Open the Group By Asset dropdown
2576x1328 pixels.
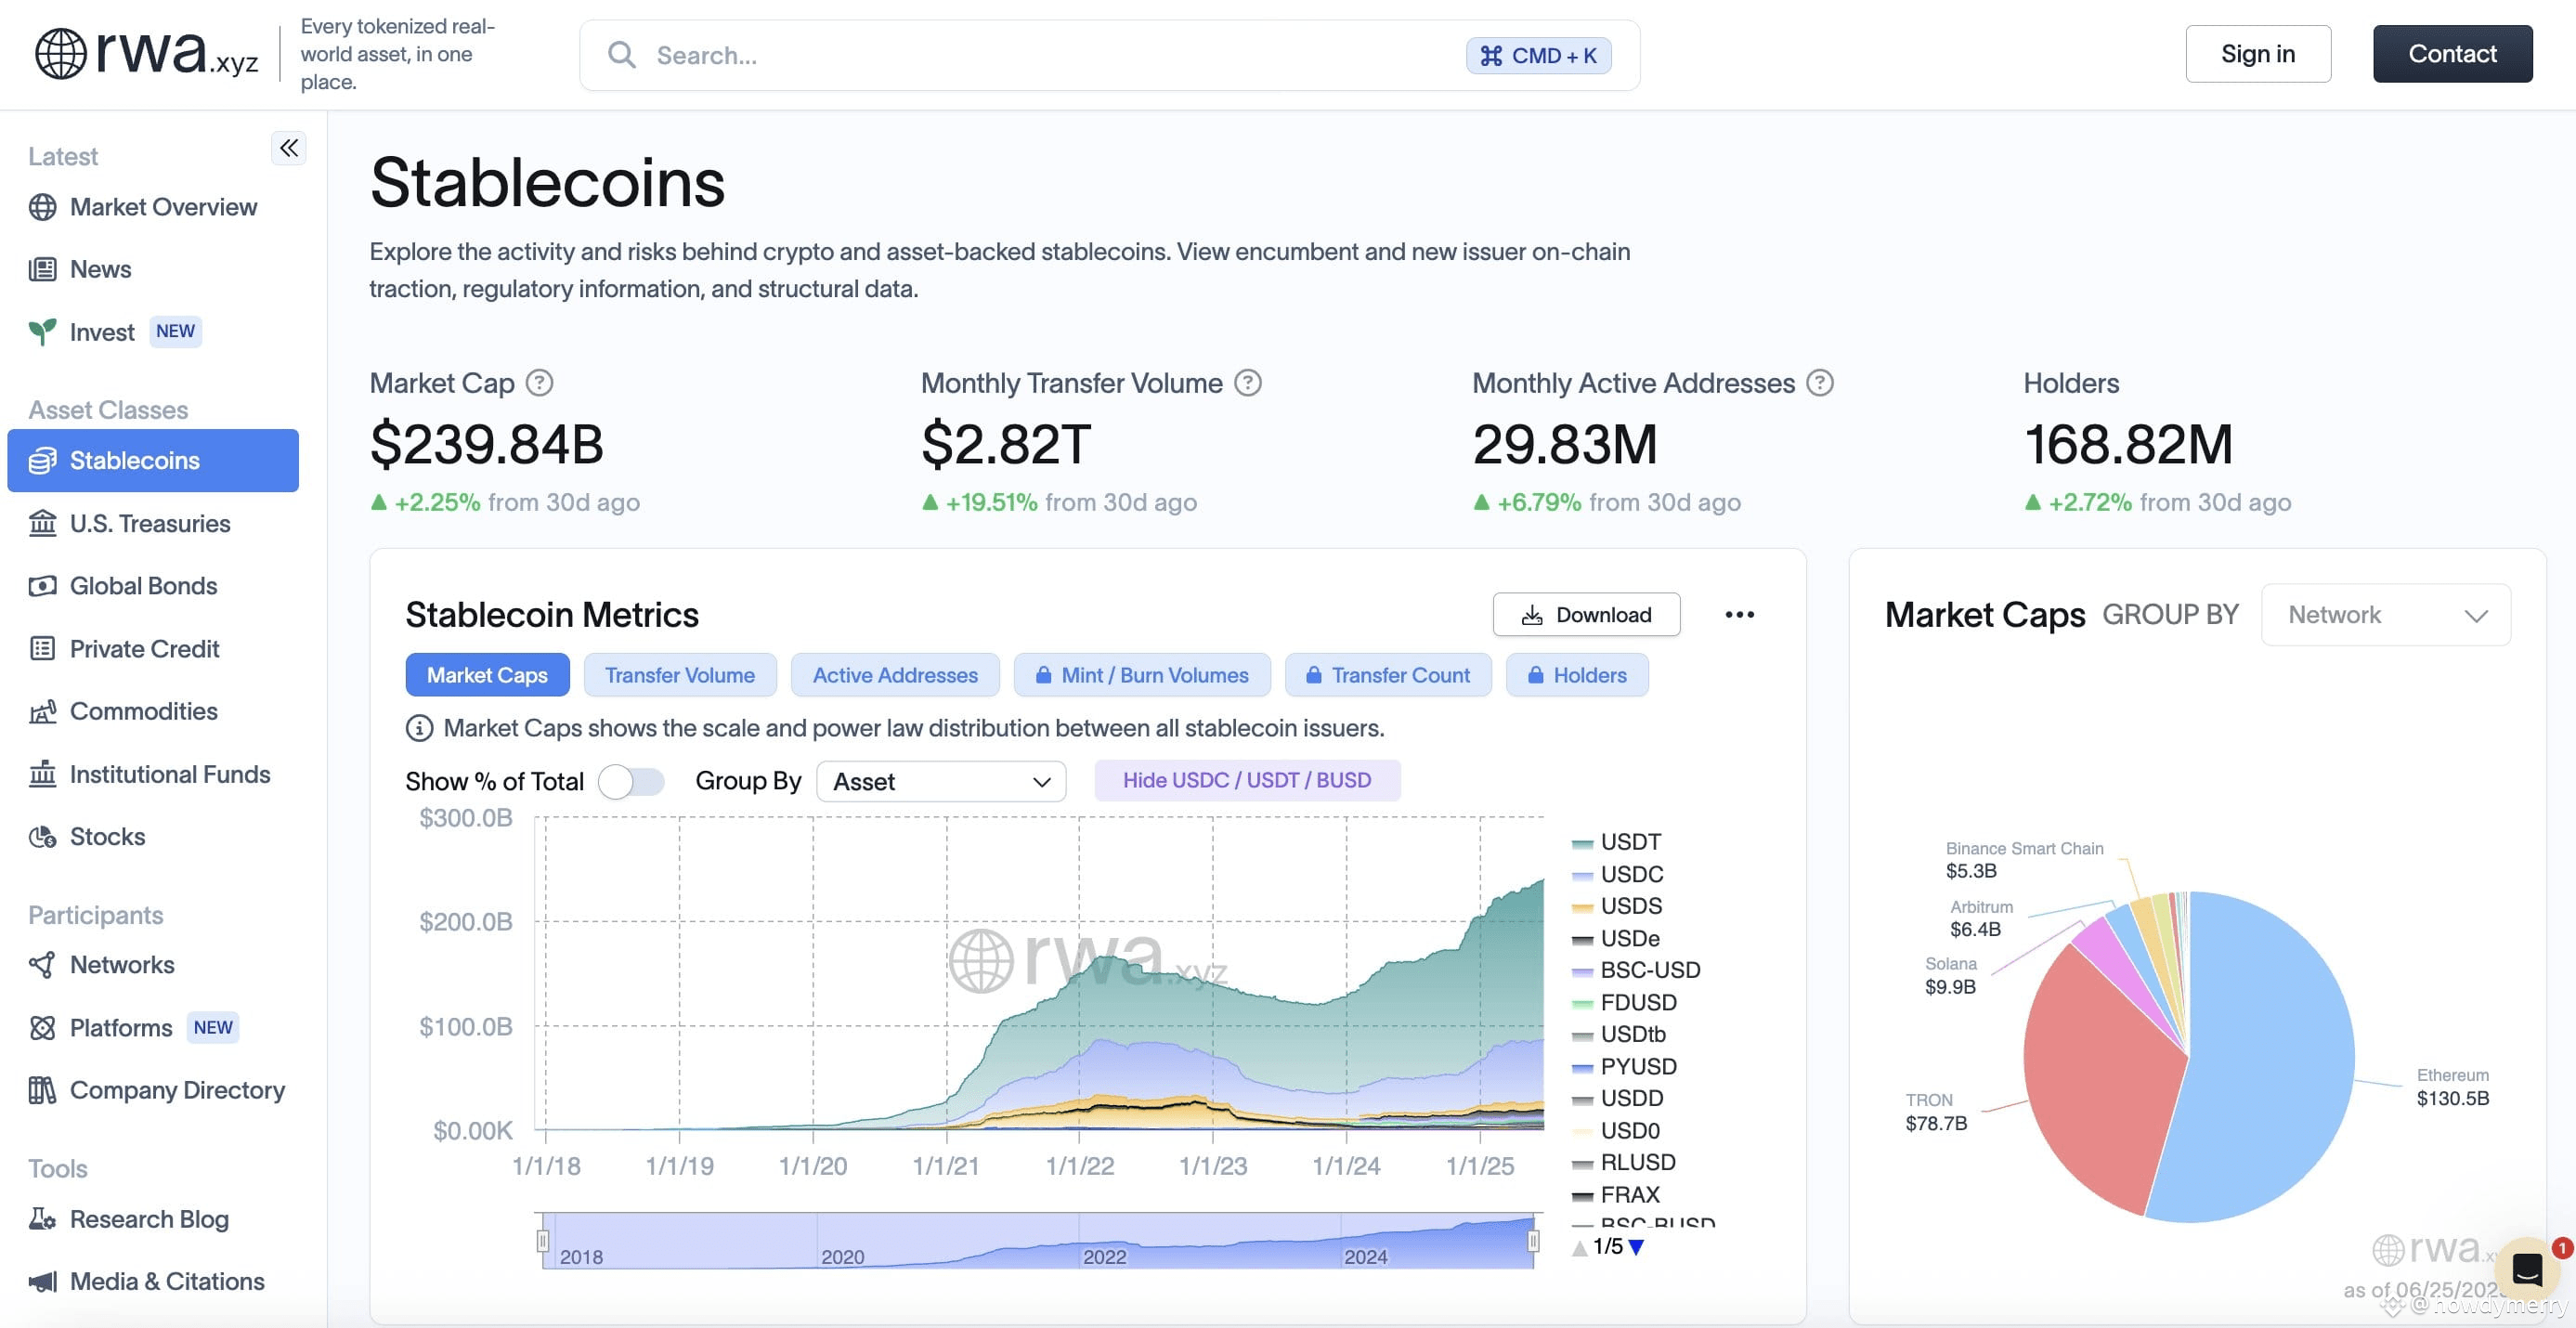(x=941, y=781)
